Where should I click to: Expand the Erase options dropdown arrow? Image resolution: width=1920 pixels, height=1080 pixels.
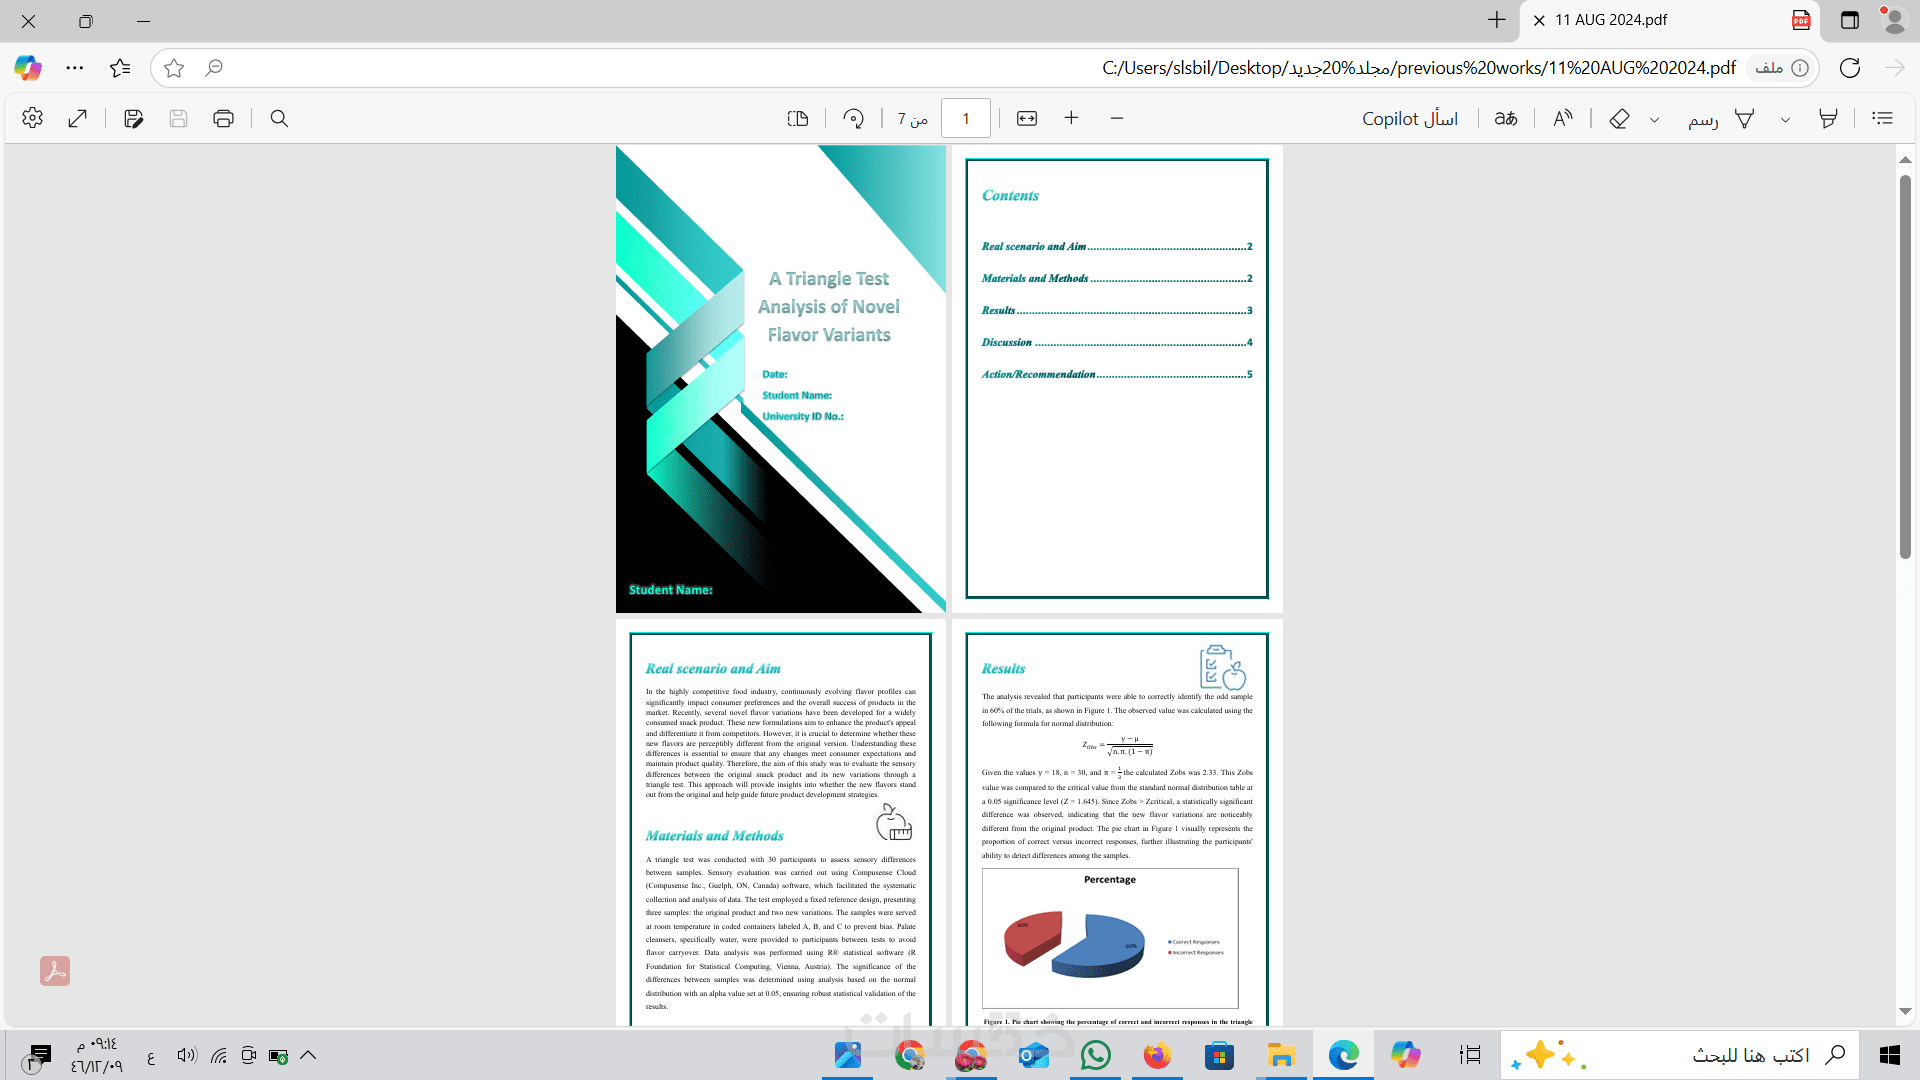[1654, 120]
